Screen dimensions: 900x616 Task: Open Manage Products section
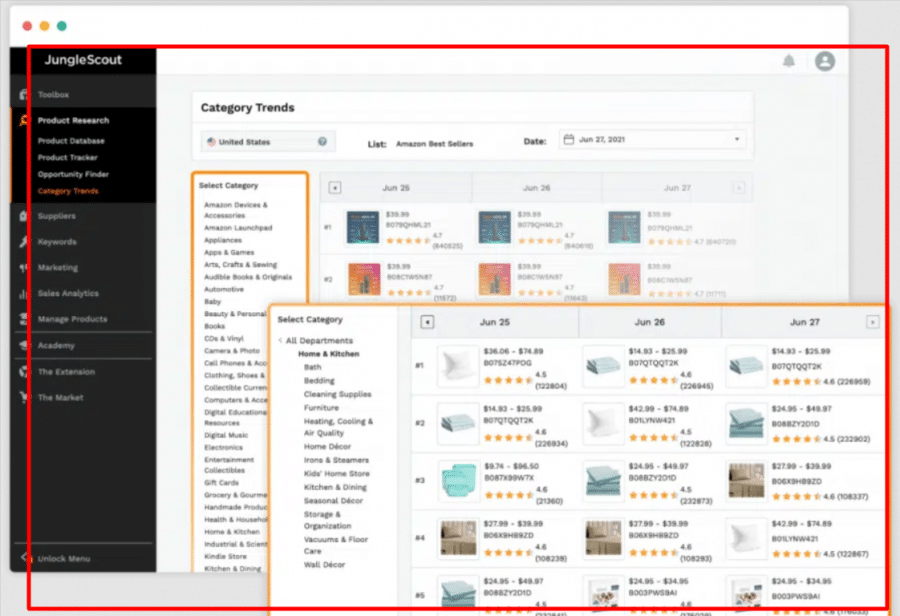pos(72,319)
